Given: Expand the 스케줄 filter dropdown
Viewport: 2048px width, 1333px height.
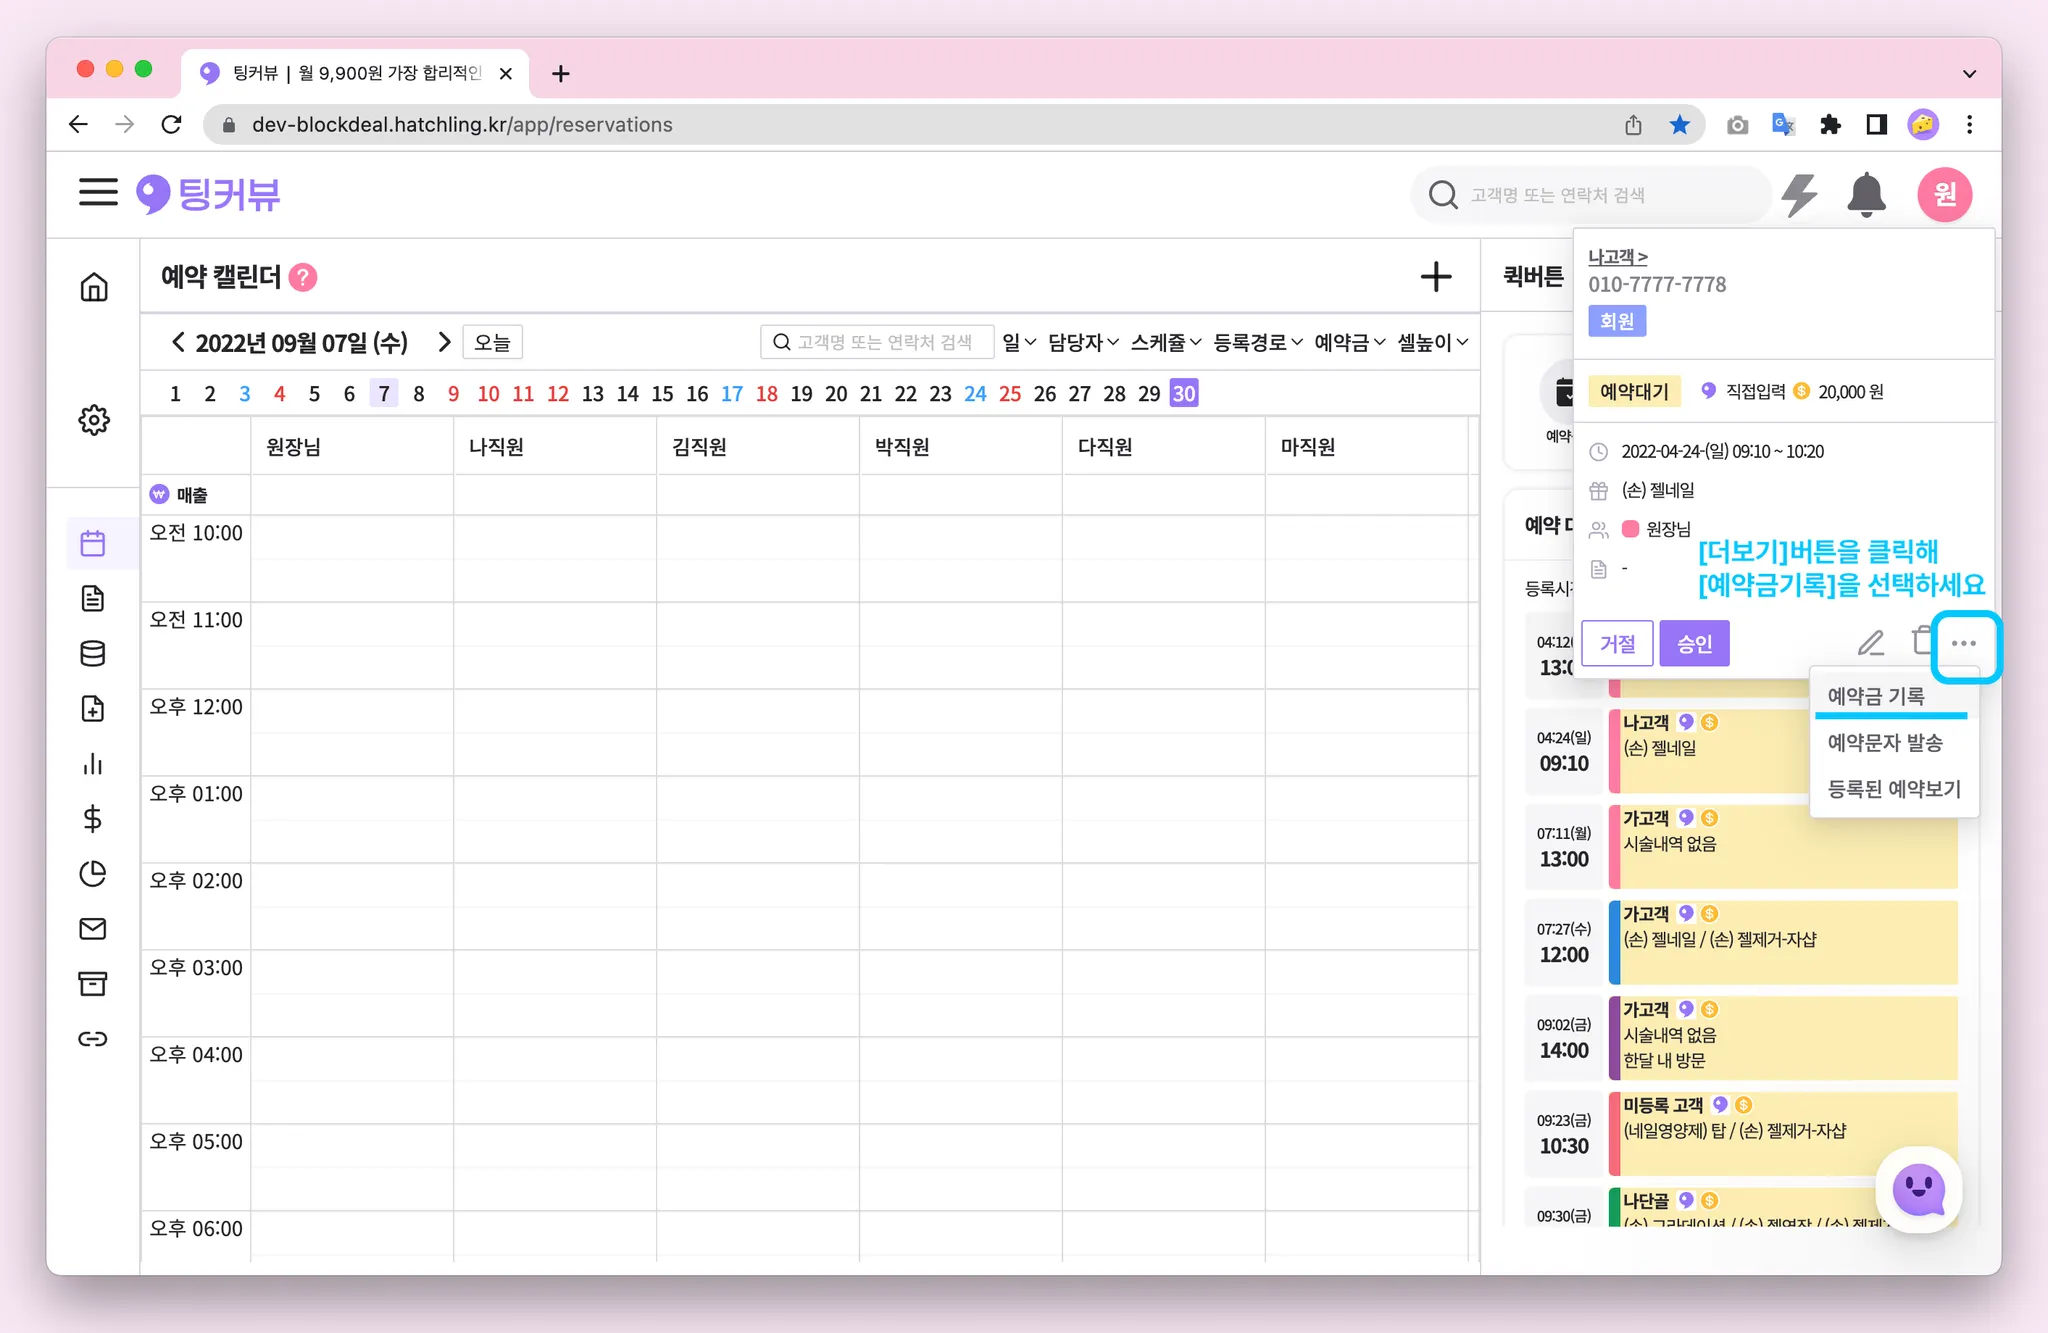Looking at the screenshot, I should click(1166, 342).
